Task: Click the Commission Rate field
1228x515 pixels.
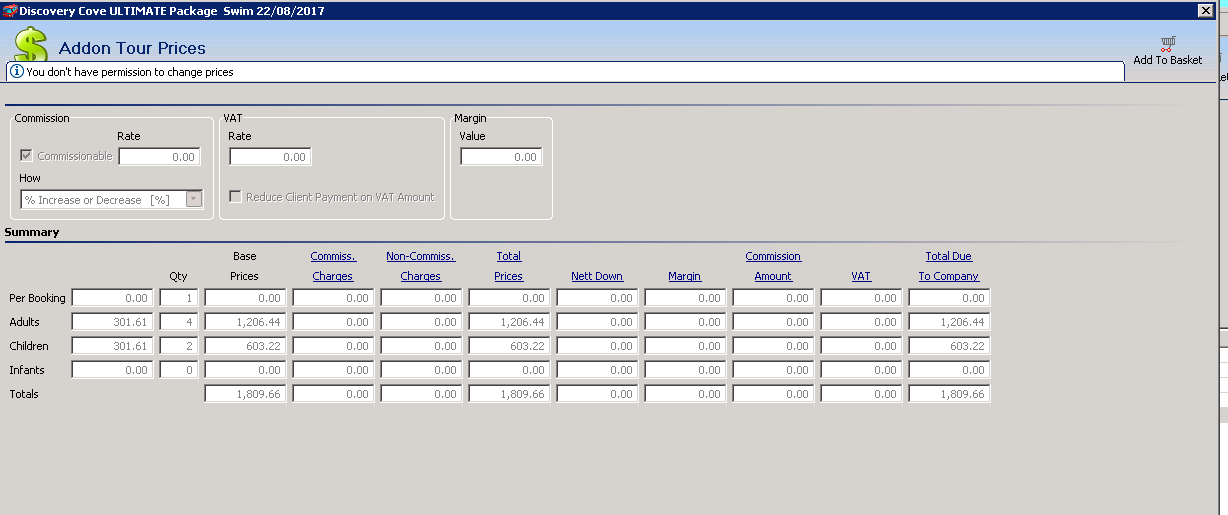Action: coord(159,157)
